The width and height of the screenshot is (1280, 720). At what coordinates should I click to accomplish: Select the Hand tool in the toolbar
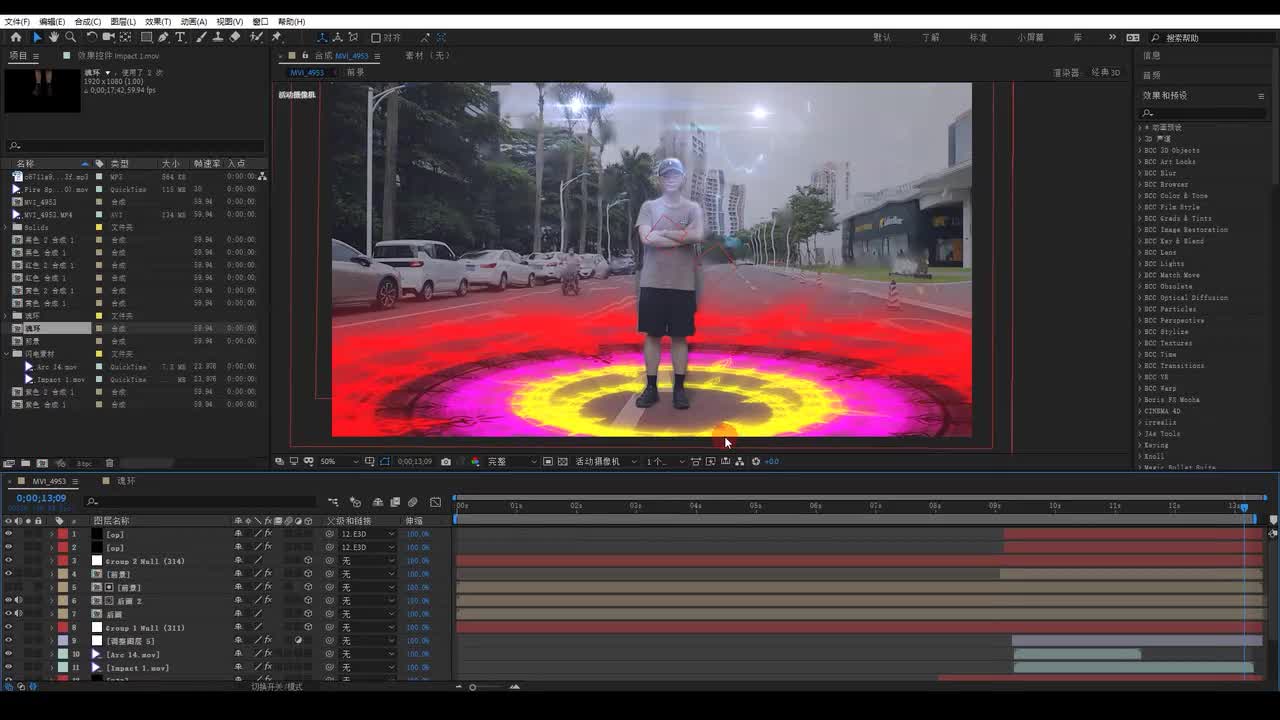click(x=54, y=37)
